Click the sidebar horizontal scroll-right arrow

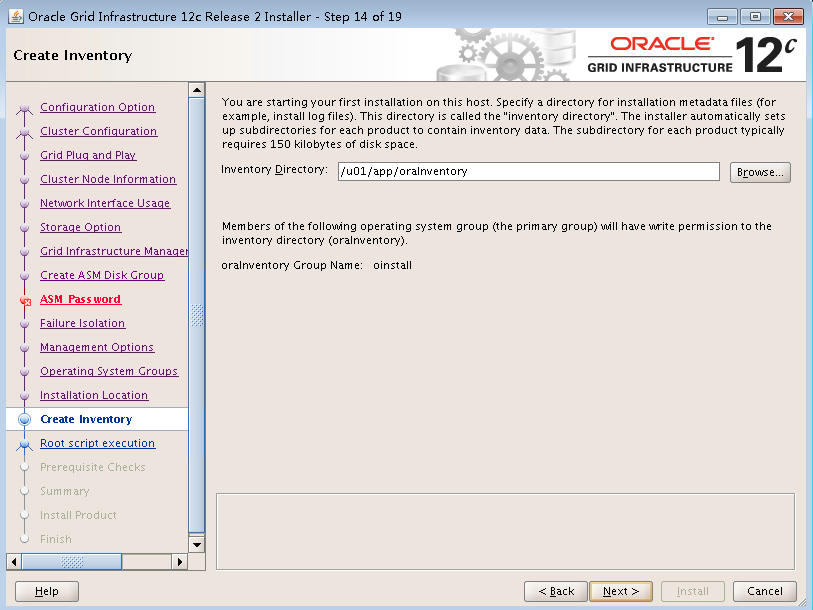click(x=179, y=562)
